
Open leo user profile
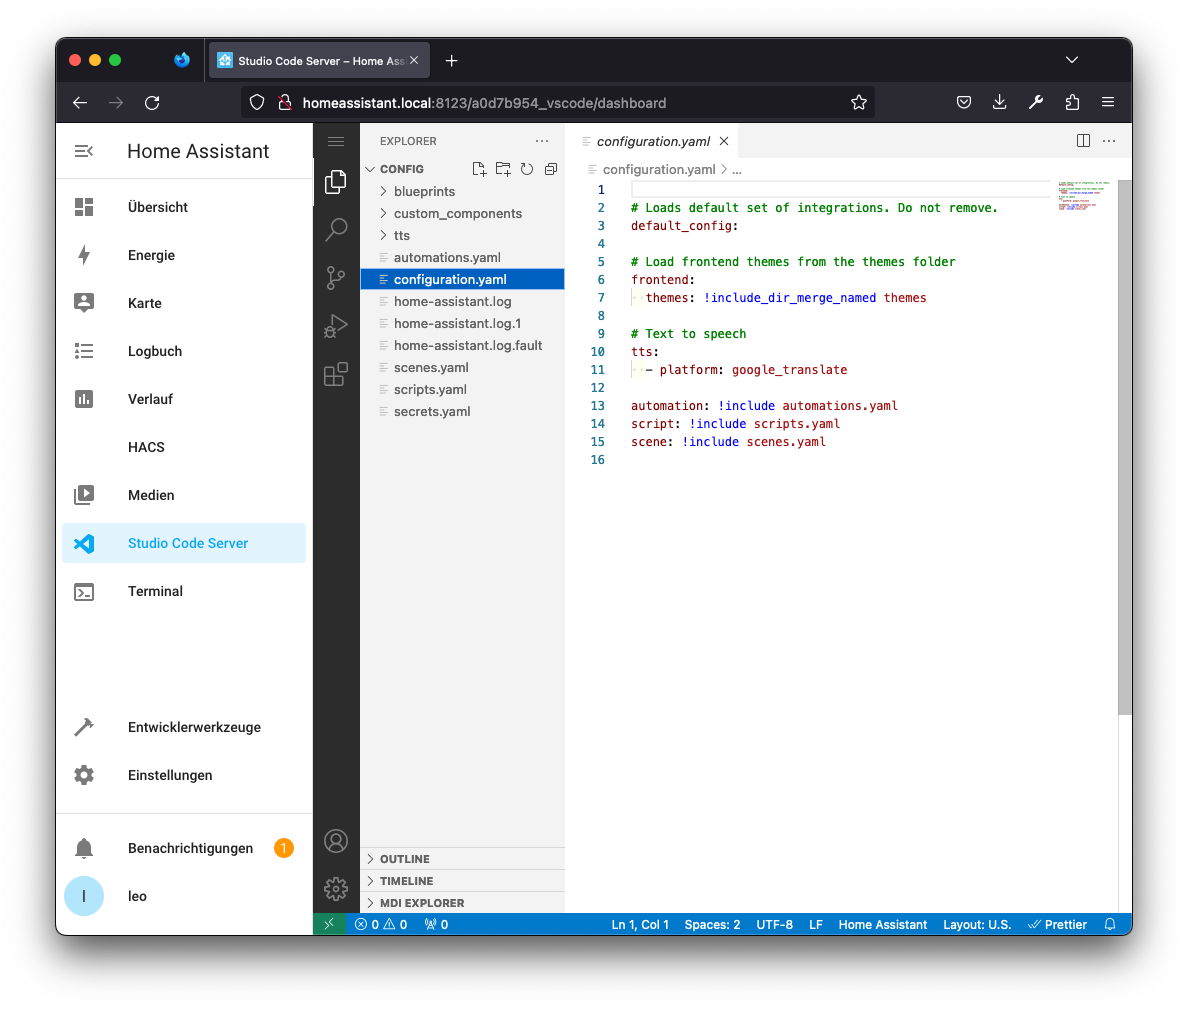point(184,896)
